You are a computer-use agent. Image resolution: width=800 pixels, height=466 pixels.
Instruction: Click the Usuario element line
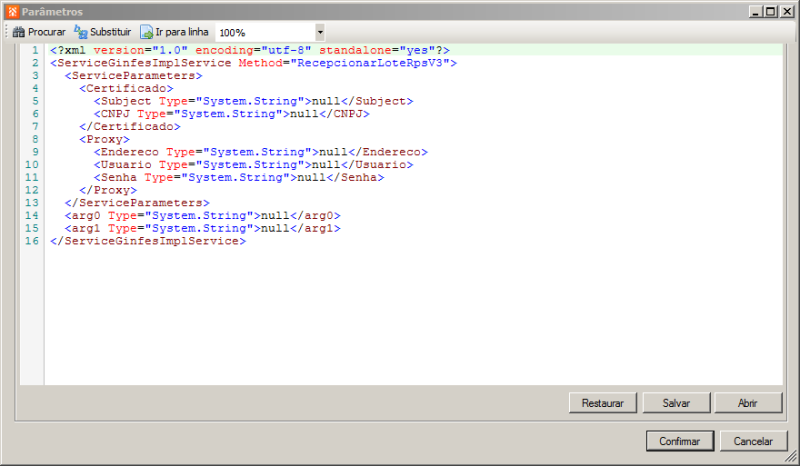(254, 165)
